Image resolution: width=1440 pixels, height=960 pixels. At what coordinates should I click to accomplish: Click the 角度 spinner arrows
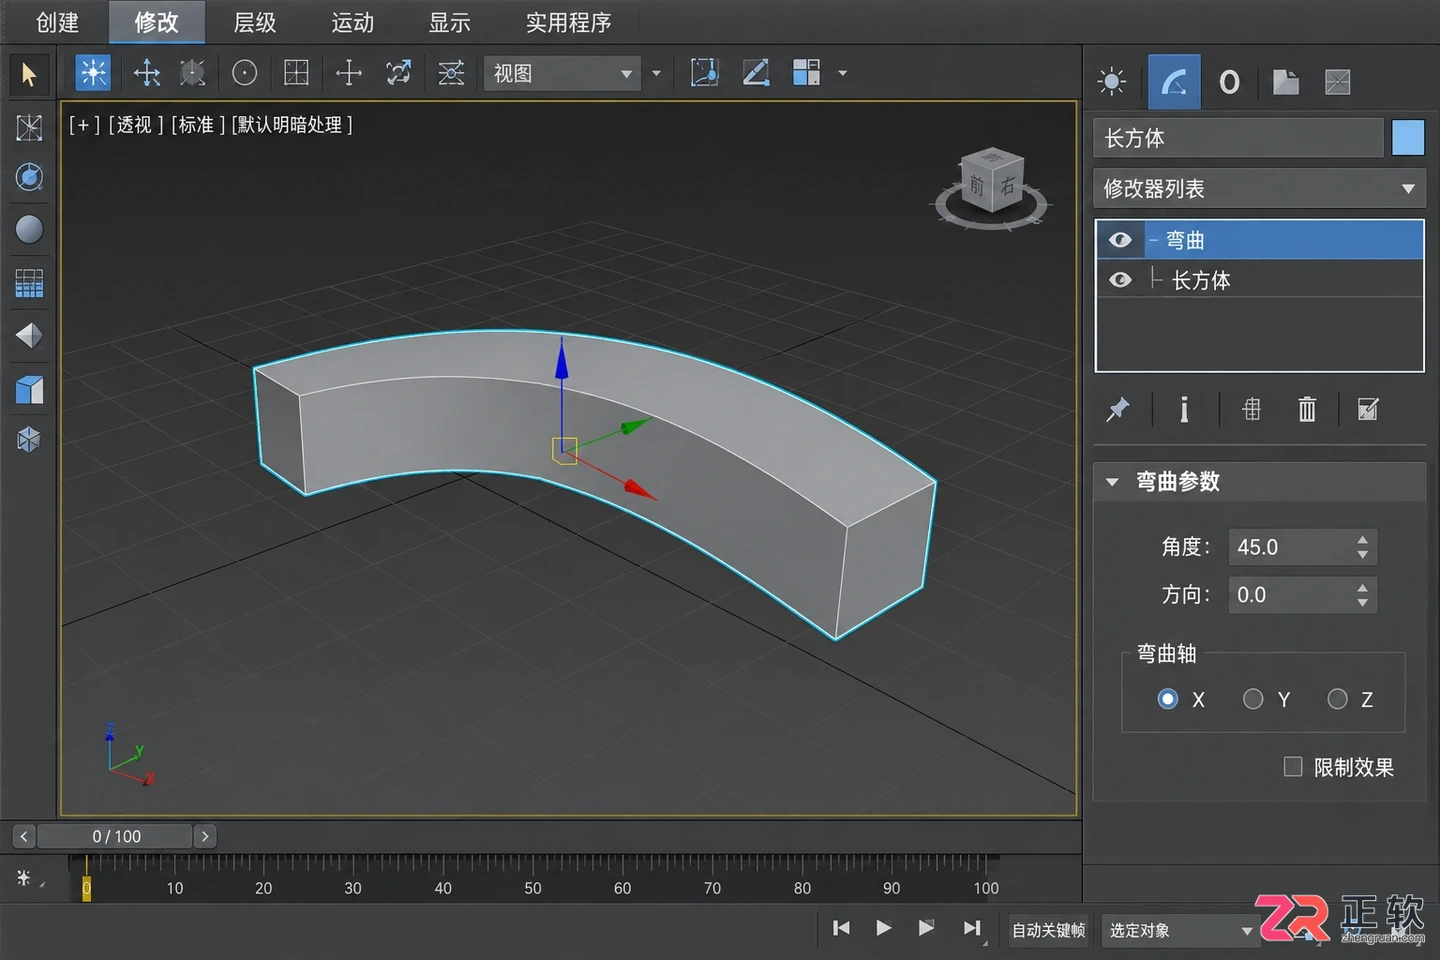1362,547
